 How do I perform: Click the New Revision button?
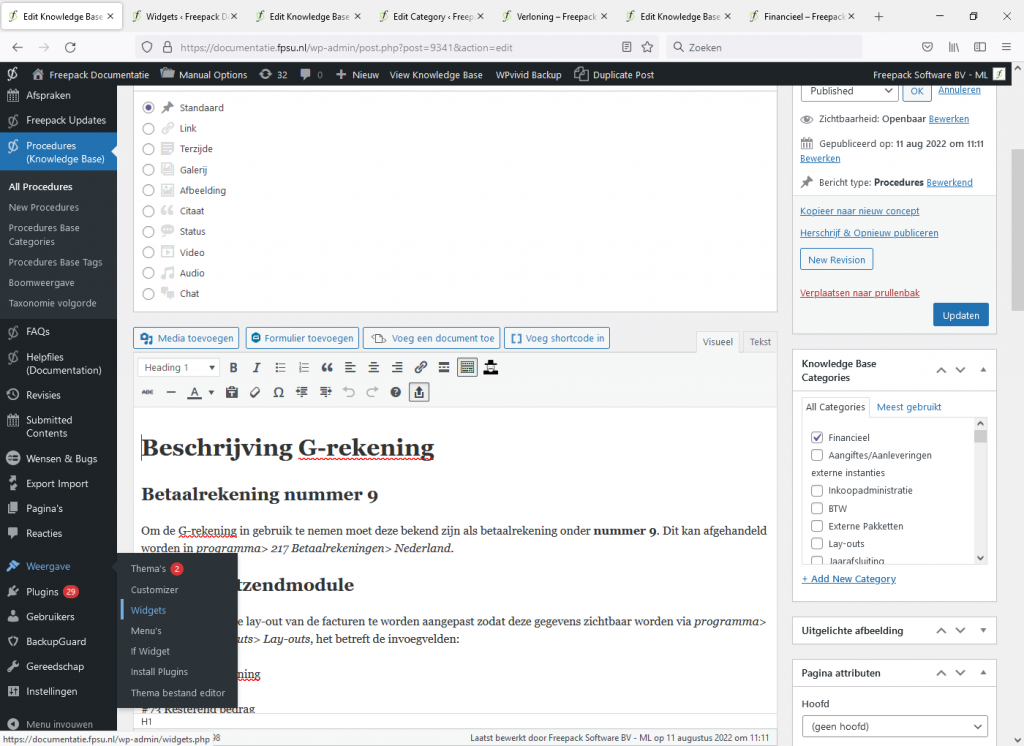837,260
